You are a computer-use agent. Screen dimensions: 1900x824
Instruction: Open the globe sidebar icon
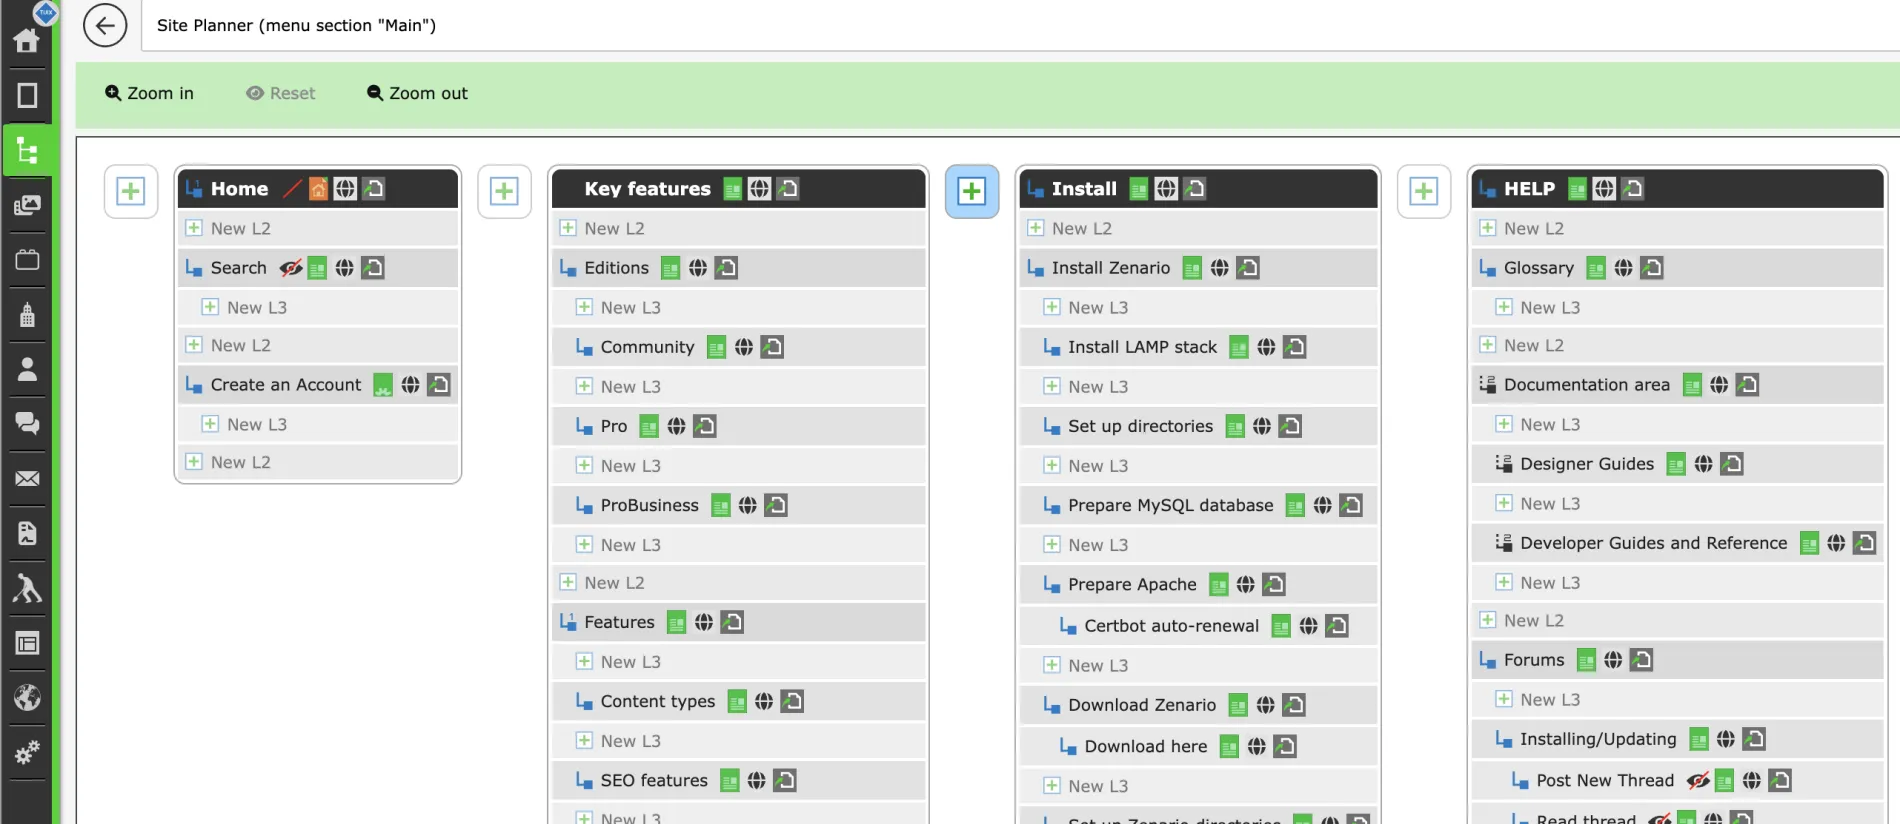click(x=27, y=697)
